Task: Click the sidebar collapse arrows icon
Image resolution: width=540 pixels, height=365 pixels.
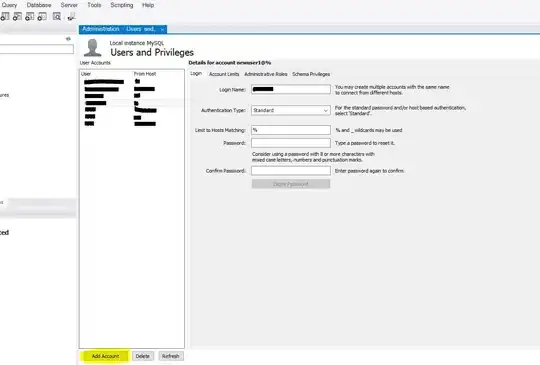Action: click(x=68, y=39)
